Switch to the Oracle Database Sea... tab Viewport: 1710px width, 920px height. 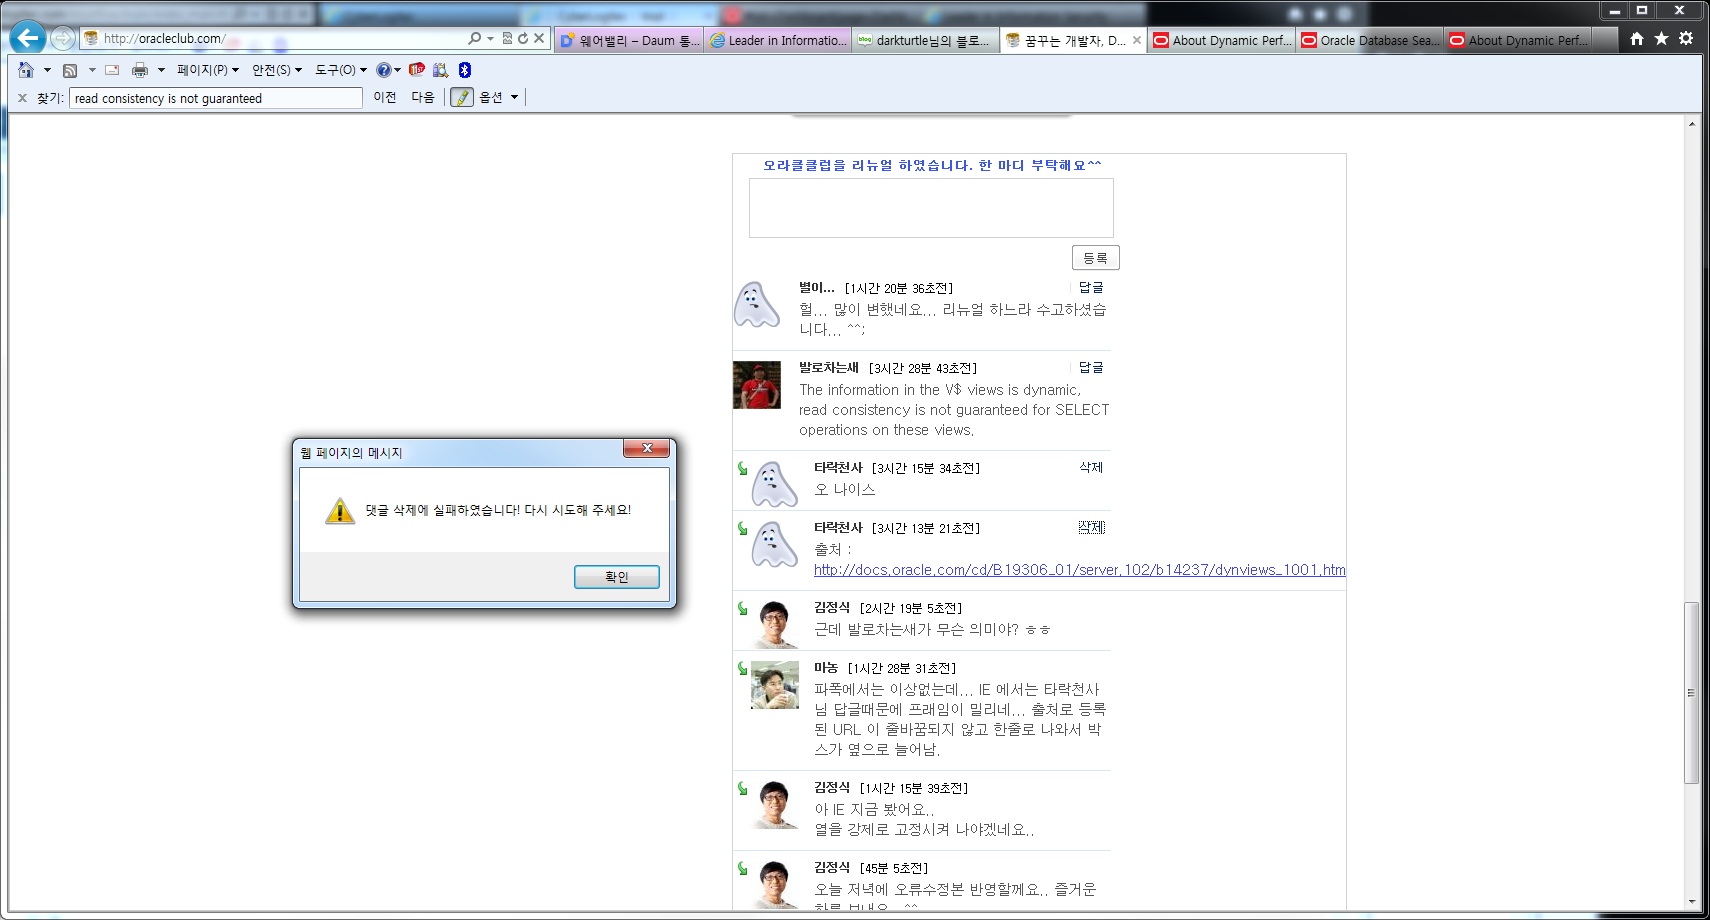1370,40
